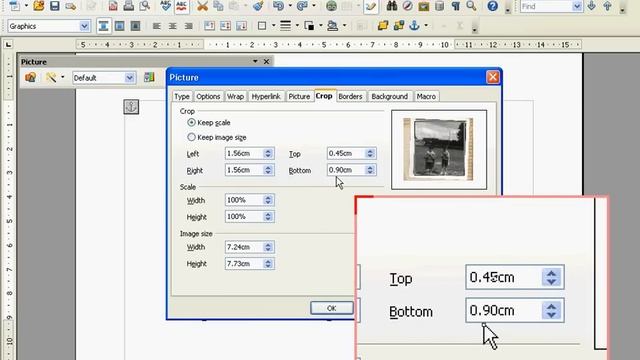Open Find & Replace binoculars icon
Image resolution: width=640 pixels, height=360 pixels.
(391, 6)
